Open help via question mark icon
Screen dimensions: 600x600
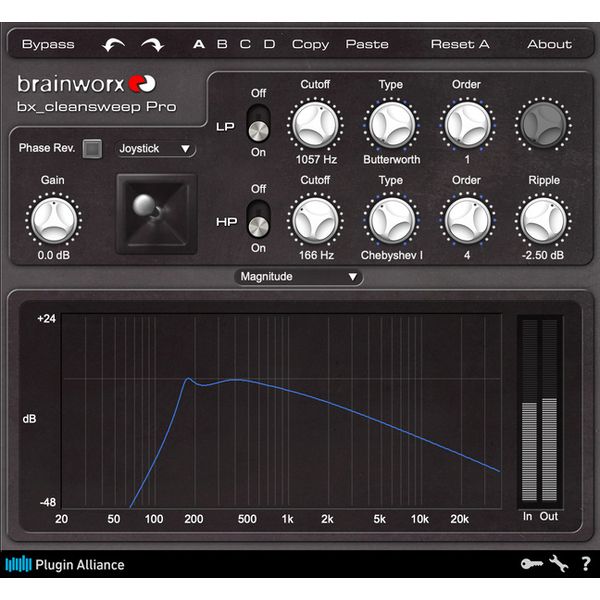(585, 564)
